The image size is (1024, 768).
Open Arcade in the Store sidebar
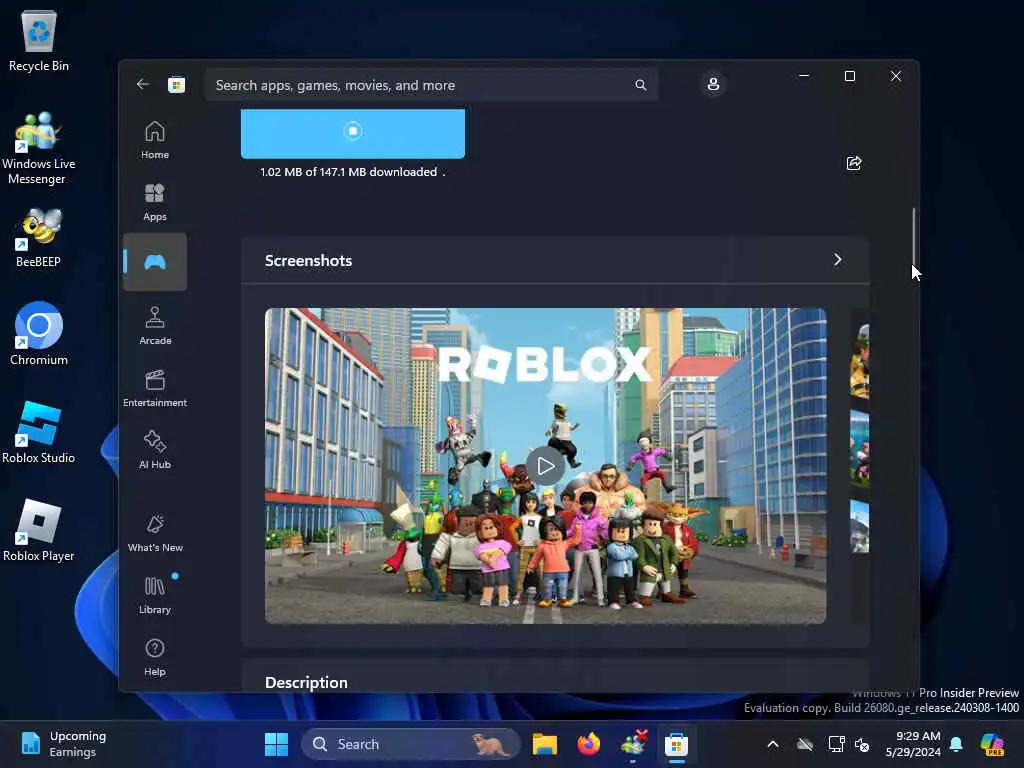pyautogui.click(x=155, y=326)
